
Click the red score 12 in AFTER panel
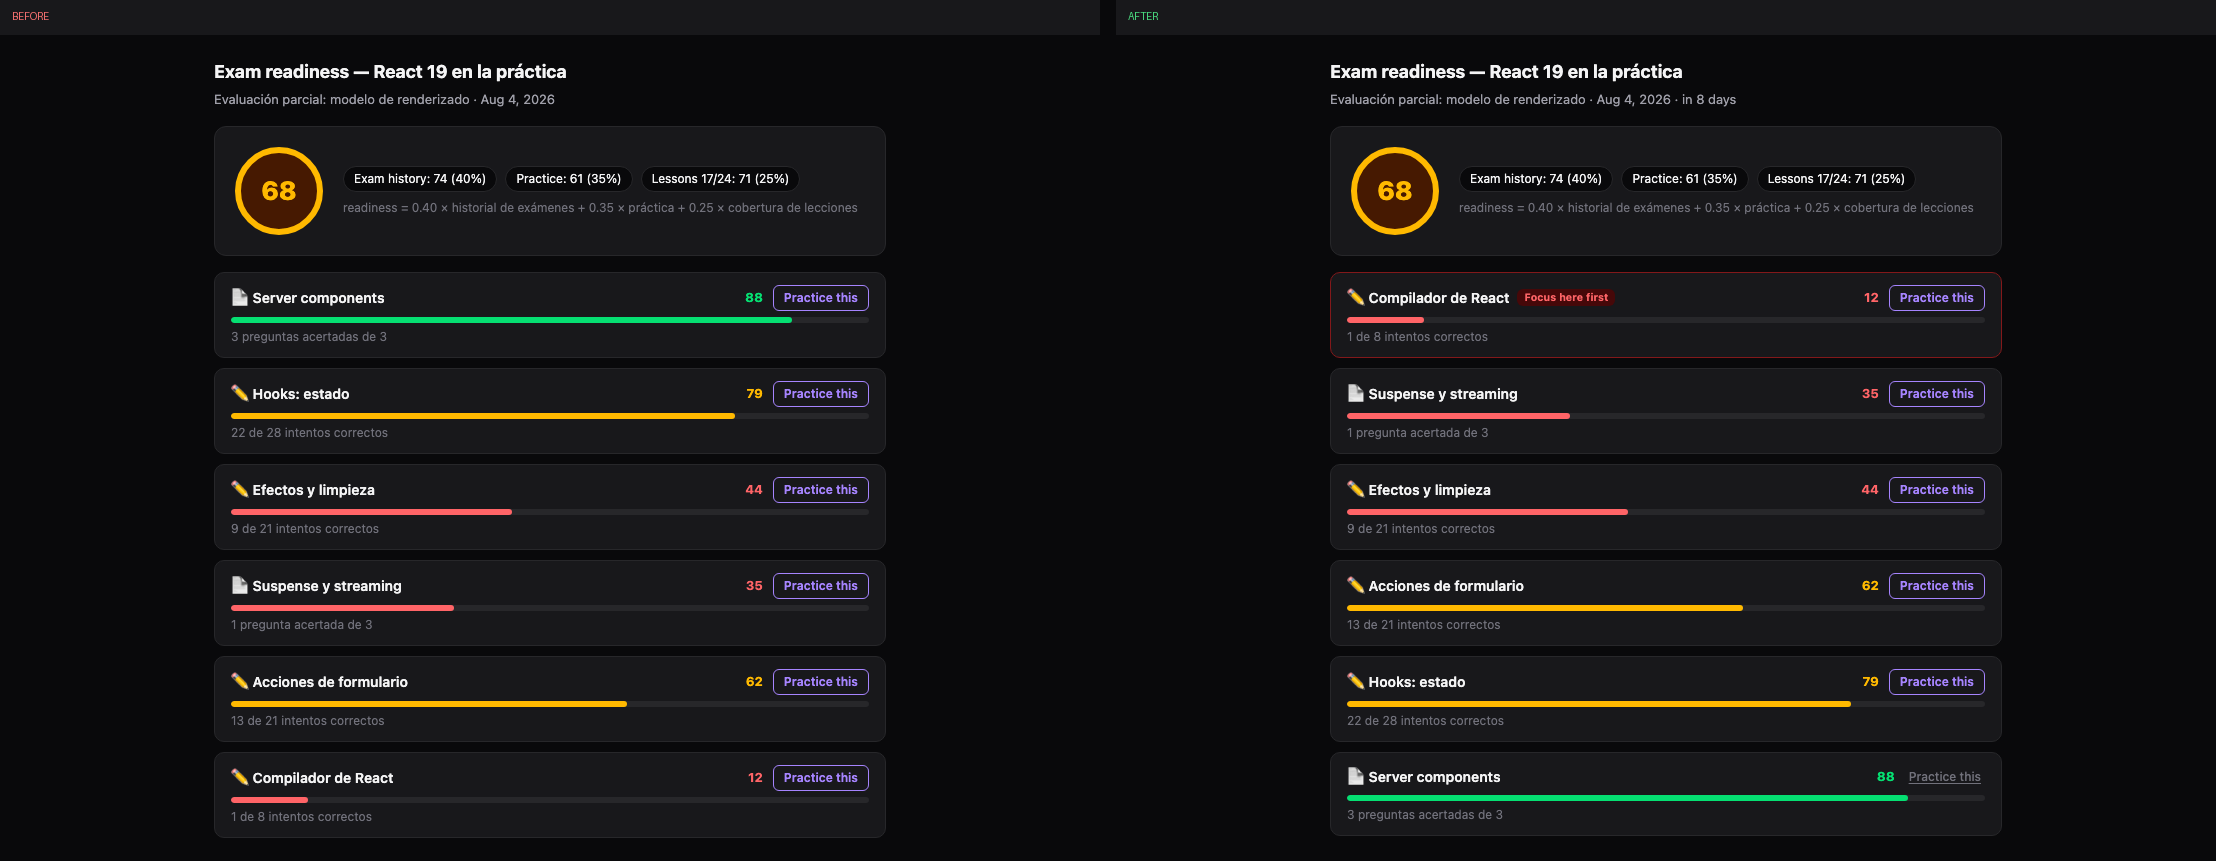(1871, 298)
